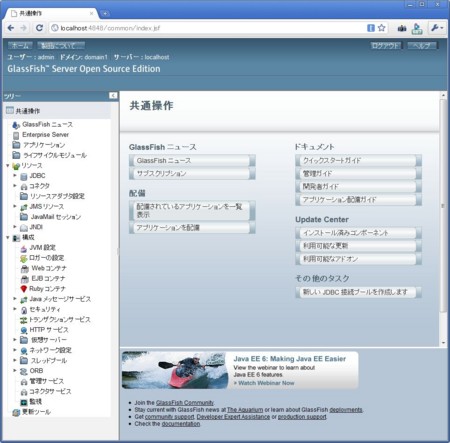
Task: Click the JVM 設定 icon
Action: (24, 248)
